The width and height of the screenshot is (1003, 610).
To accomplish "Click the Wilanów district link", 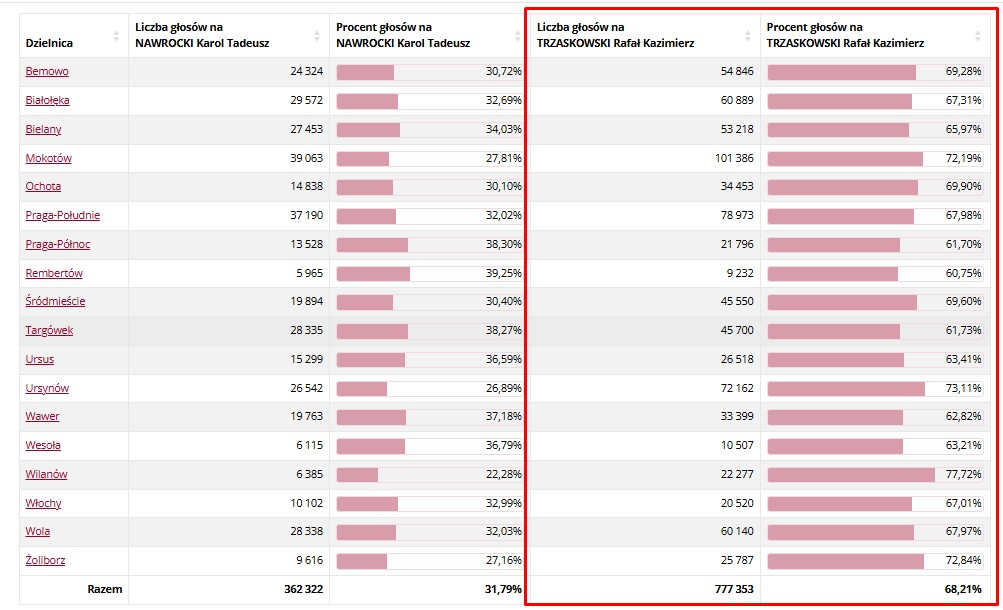I will (x=46, y=474).
